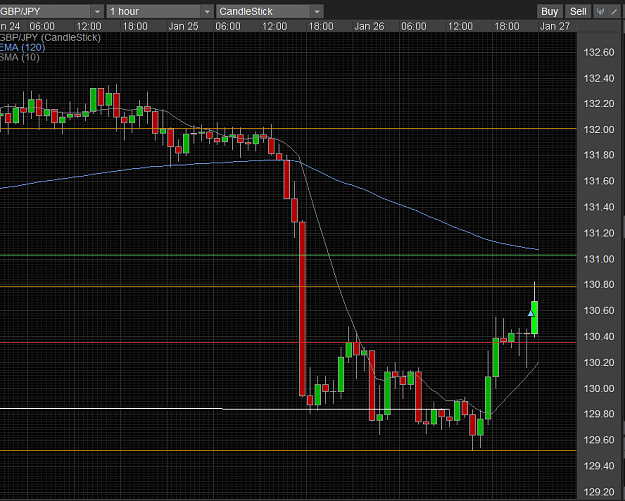
Task: Open the GBP/JPY symbol dropdown
Action: 52,12
